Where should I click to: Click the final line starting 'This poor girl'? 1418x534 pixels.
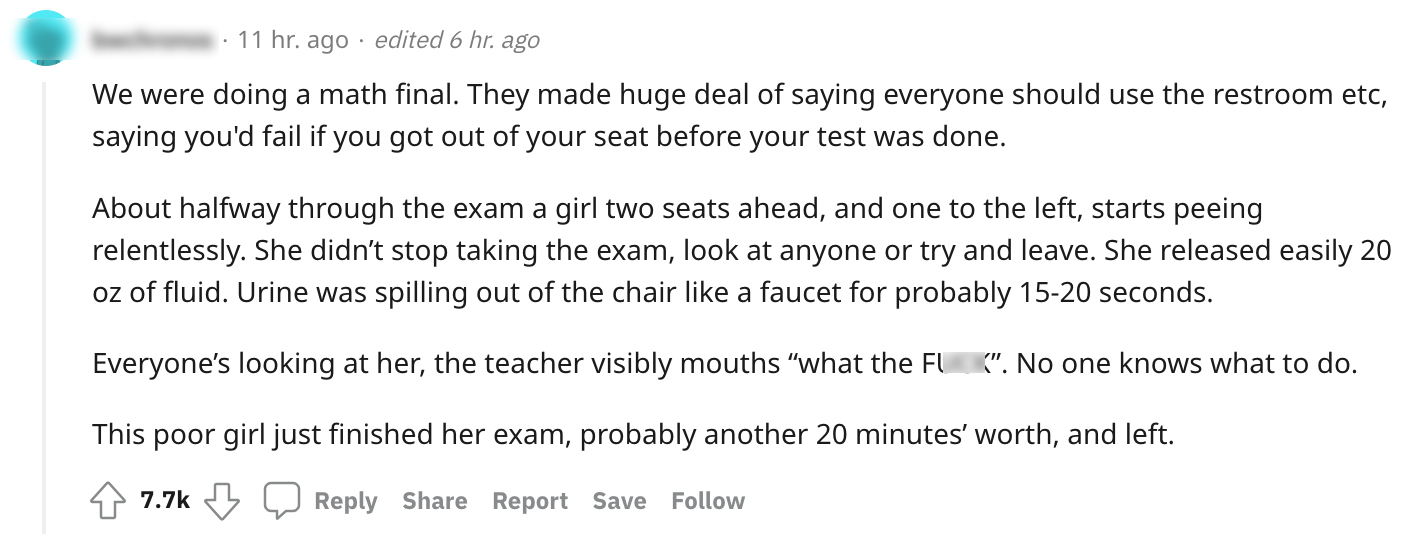point(630,435)
